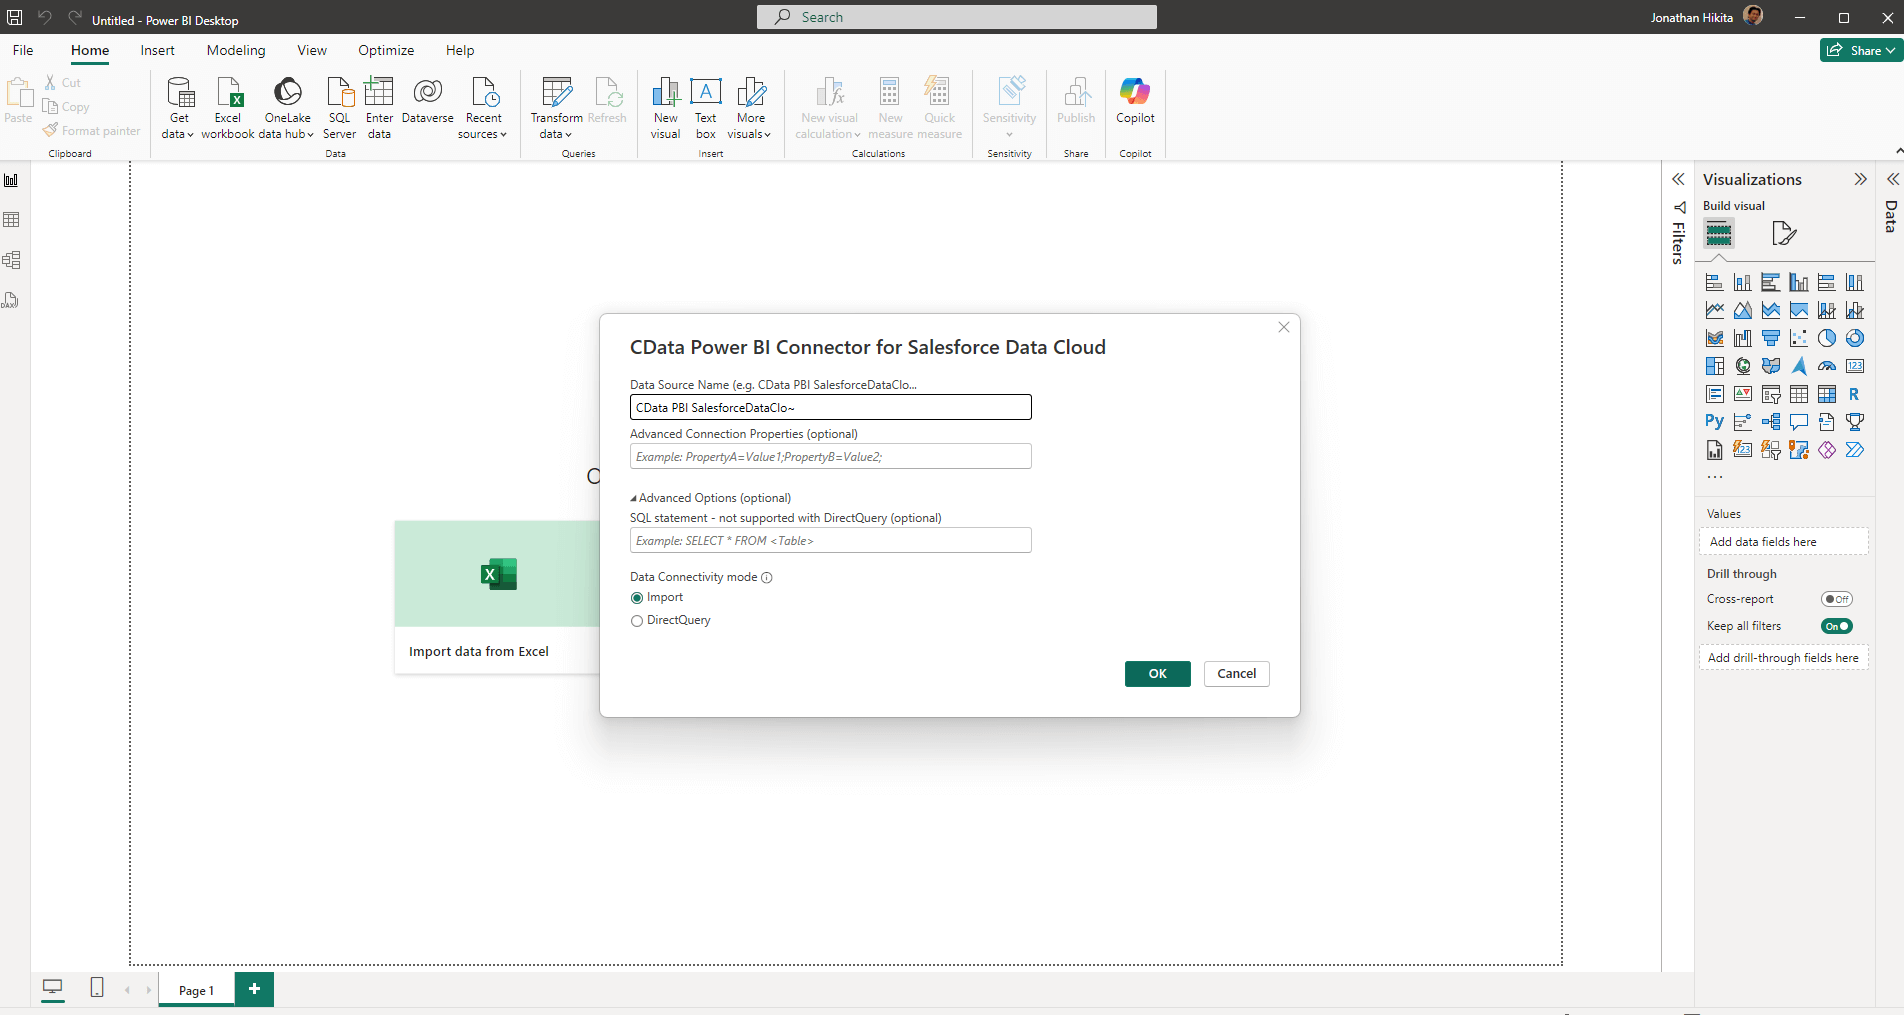Switch to the Modeling ribbon tab
The height and width of the screenshot is (1015, 1904).
tap(236, 50)
